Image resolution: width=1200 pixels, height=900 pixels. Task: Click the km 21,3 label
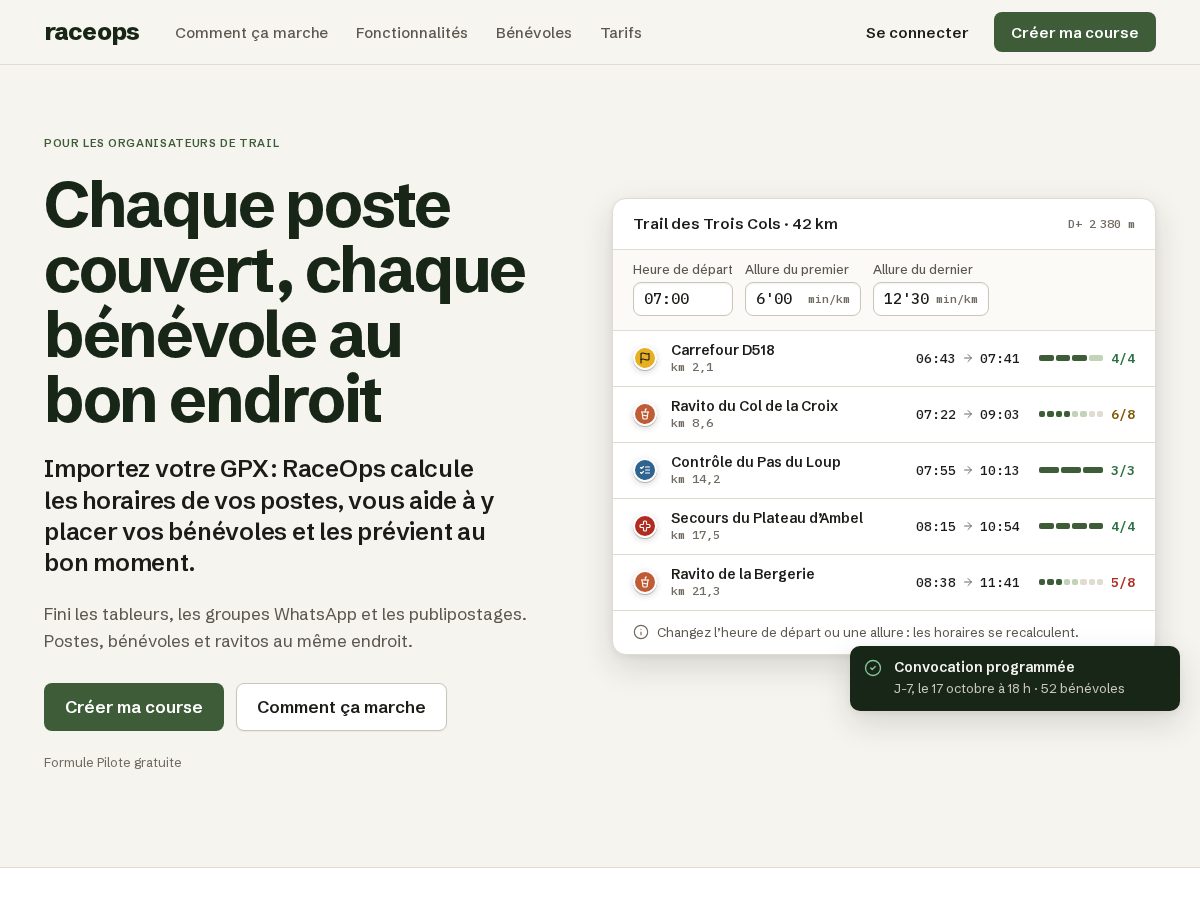[x=696, y=591]
